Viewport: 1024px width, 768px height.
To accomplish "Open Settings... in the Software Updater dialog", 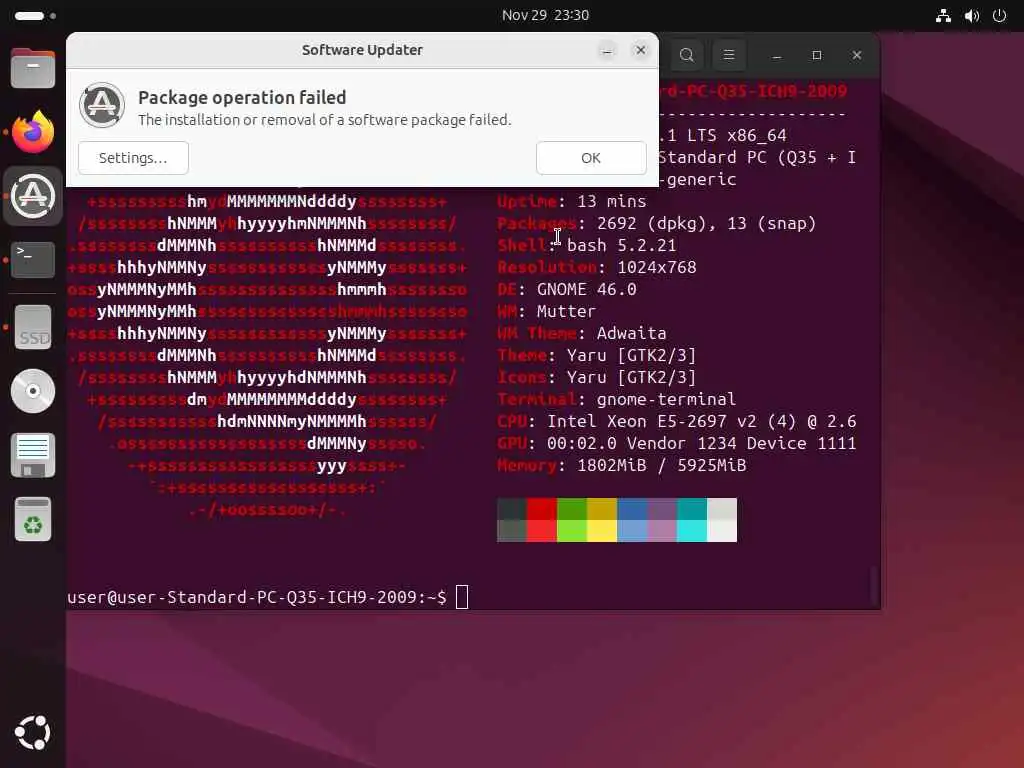I will point(133,158).
